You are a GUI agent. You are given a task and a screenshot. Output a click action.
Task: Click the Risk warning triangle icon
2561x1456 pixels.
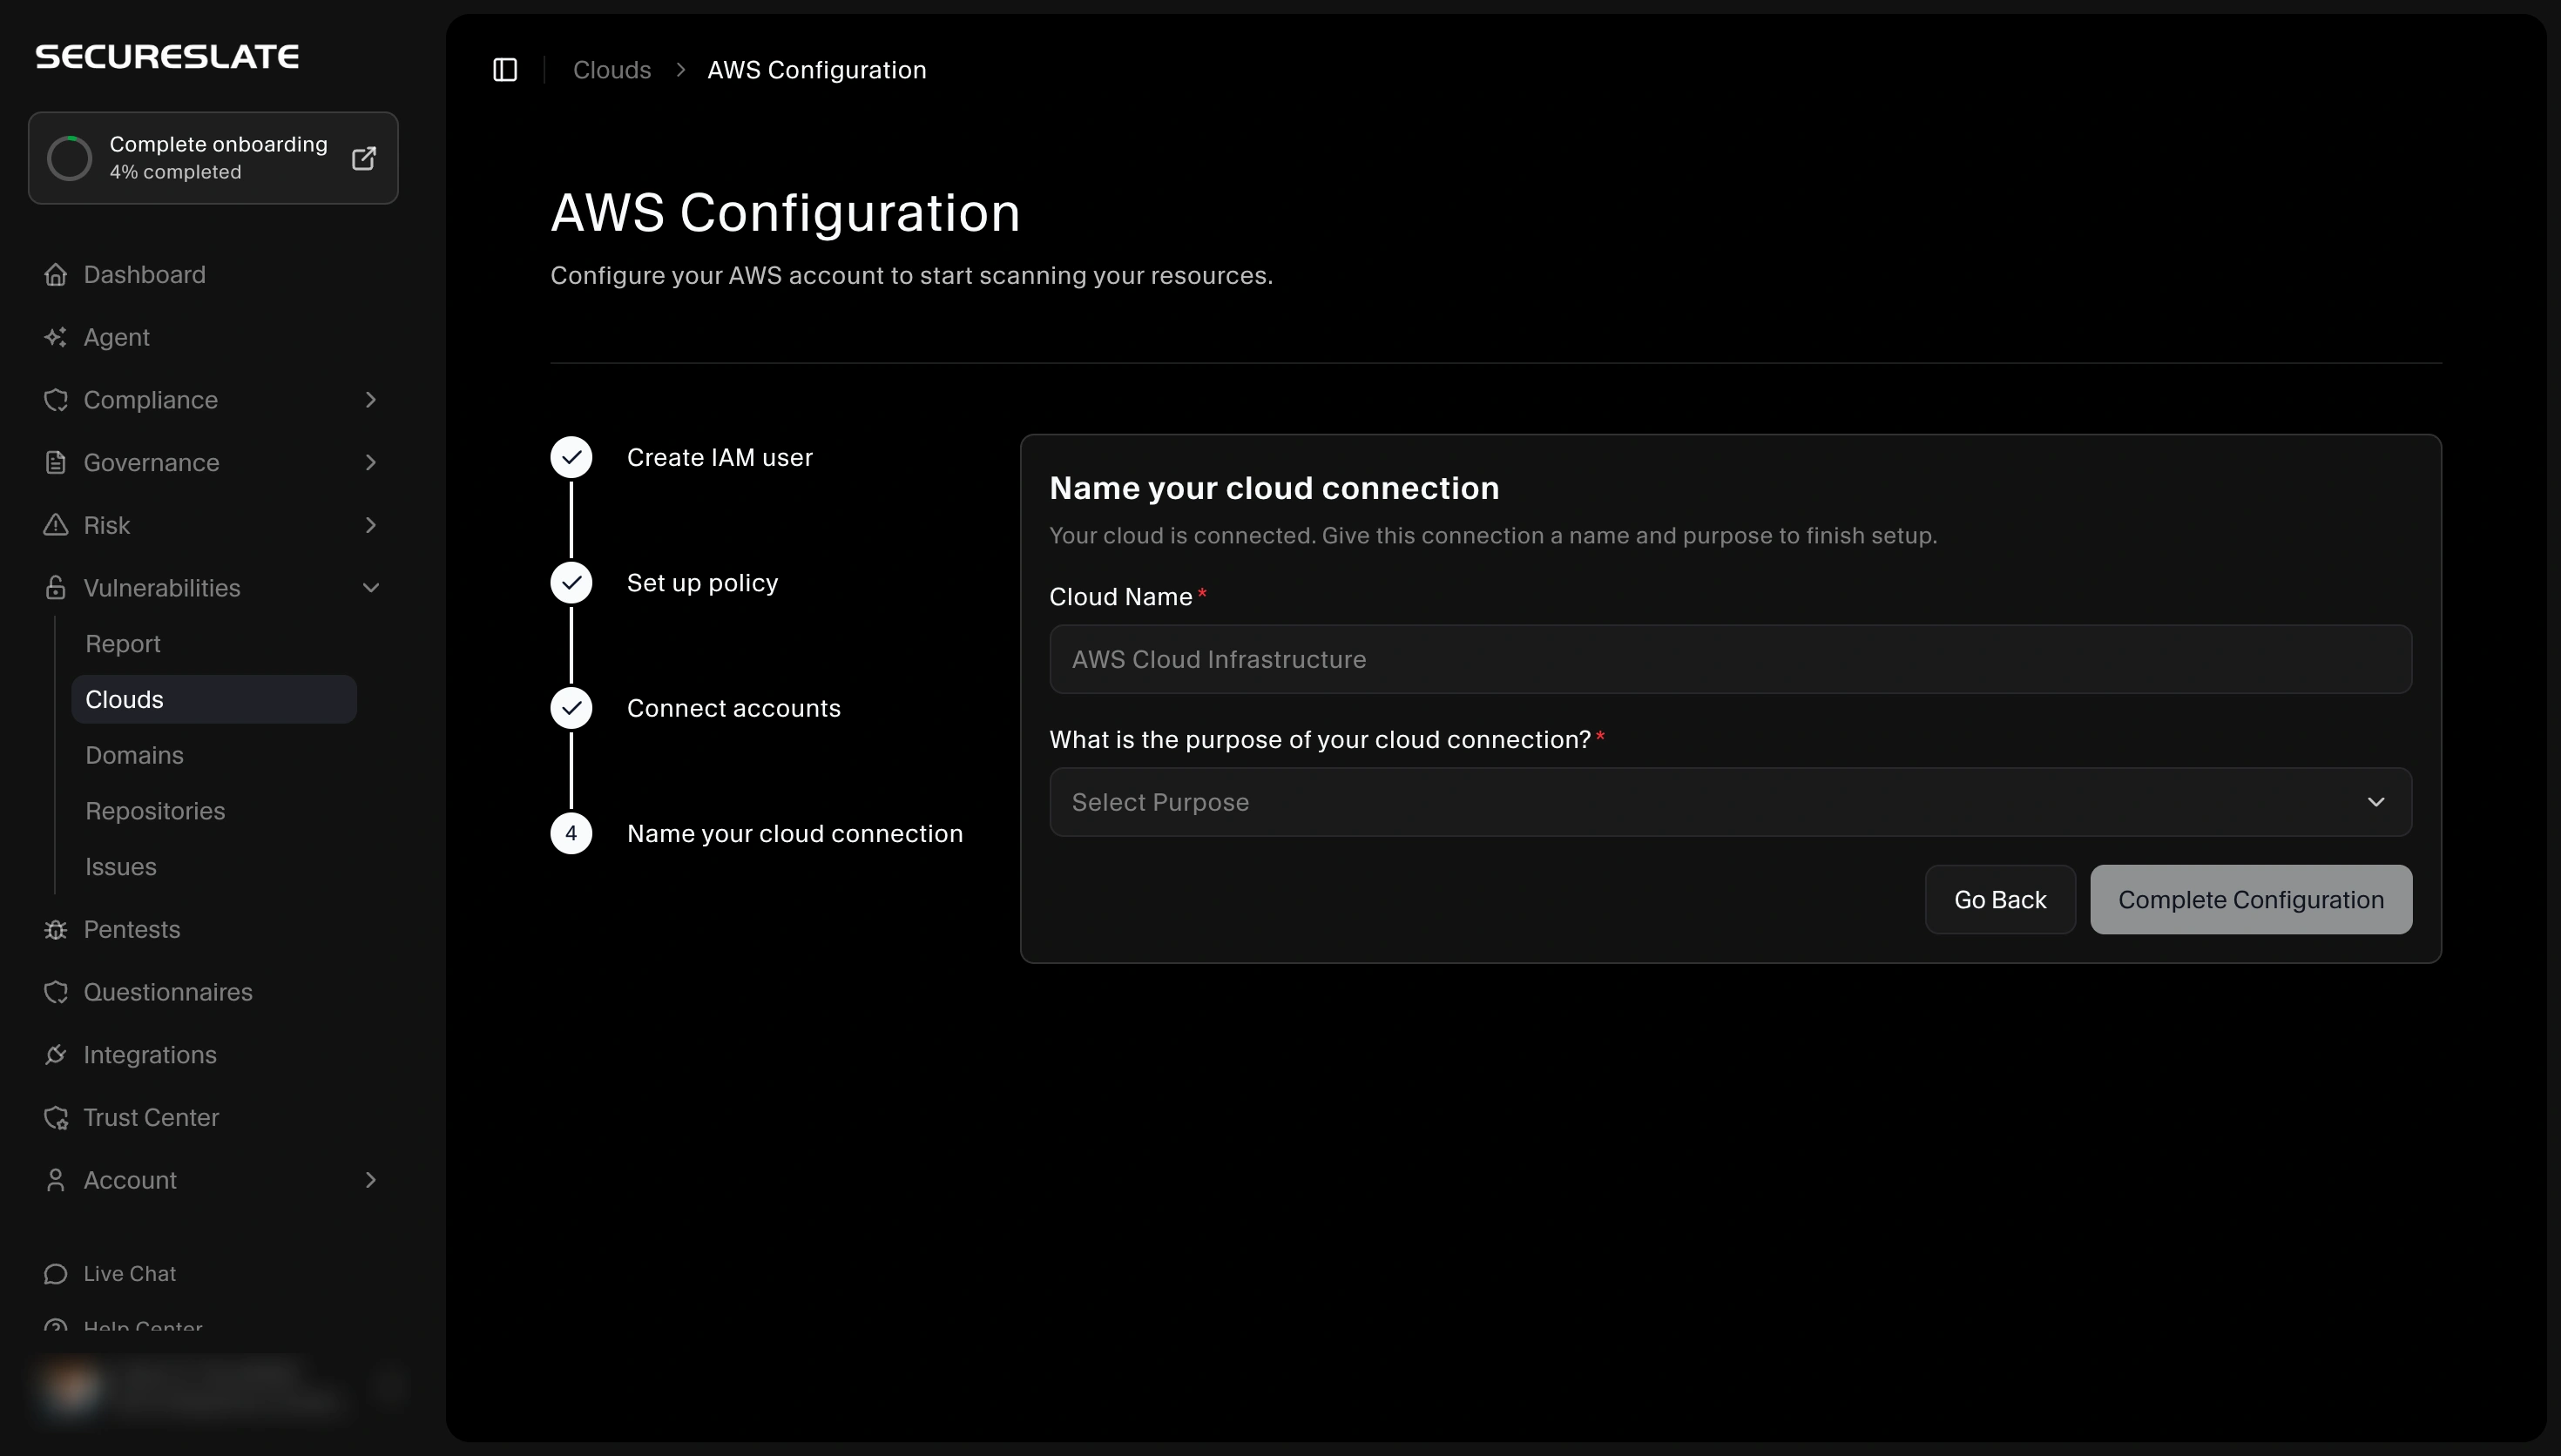click(56, 525)
